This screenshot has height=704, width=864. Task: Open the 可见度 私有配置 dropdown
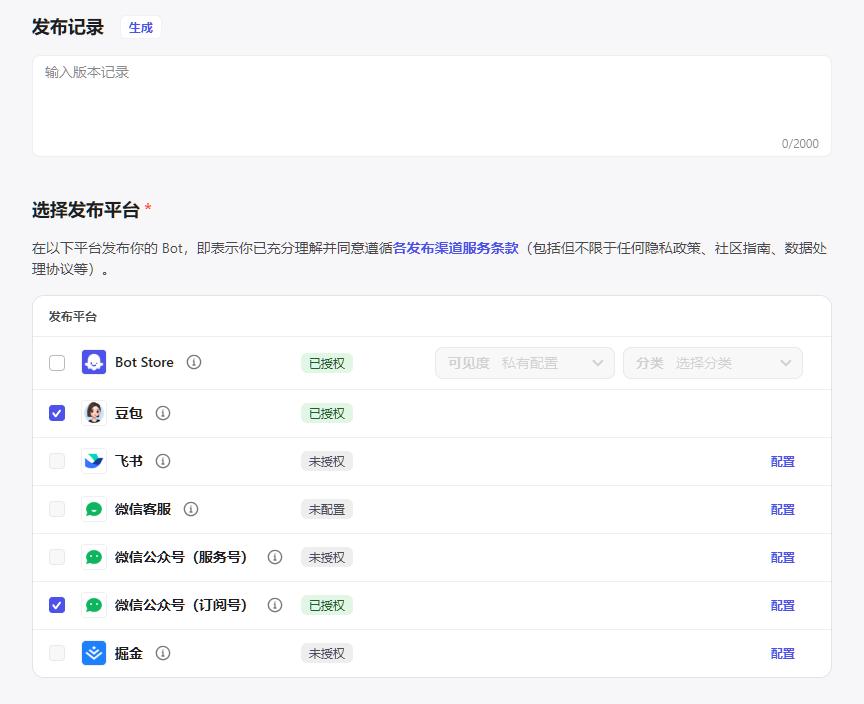coord(525,363)
